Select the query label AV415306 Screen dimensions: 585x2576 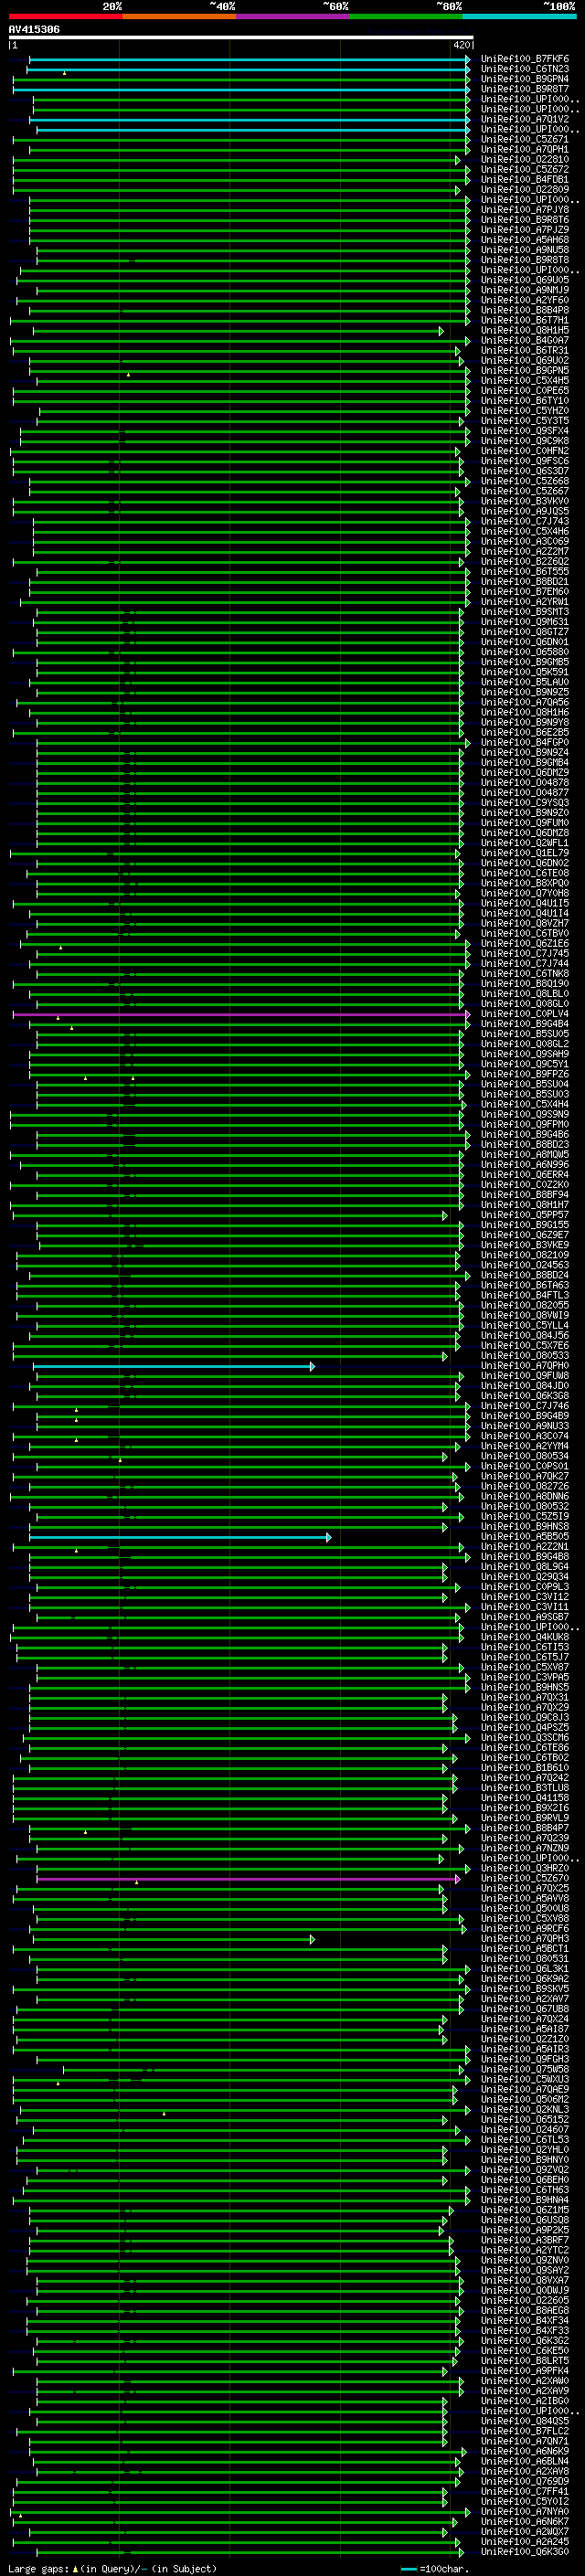click(34, 29)
